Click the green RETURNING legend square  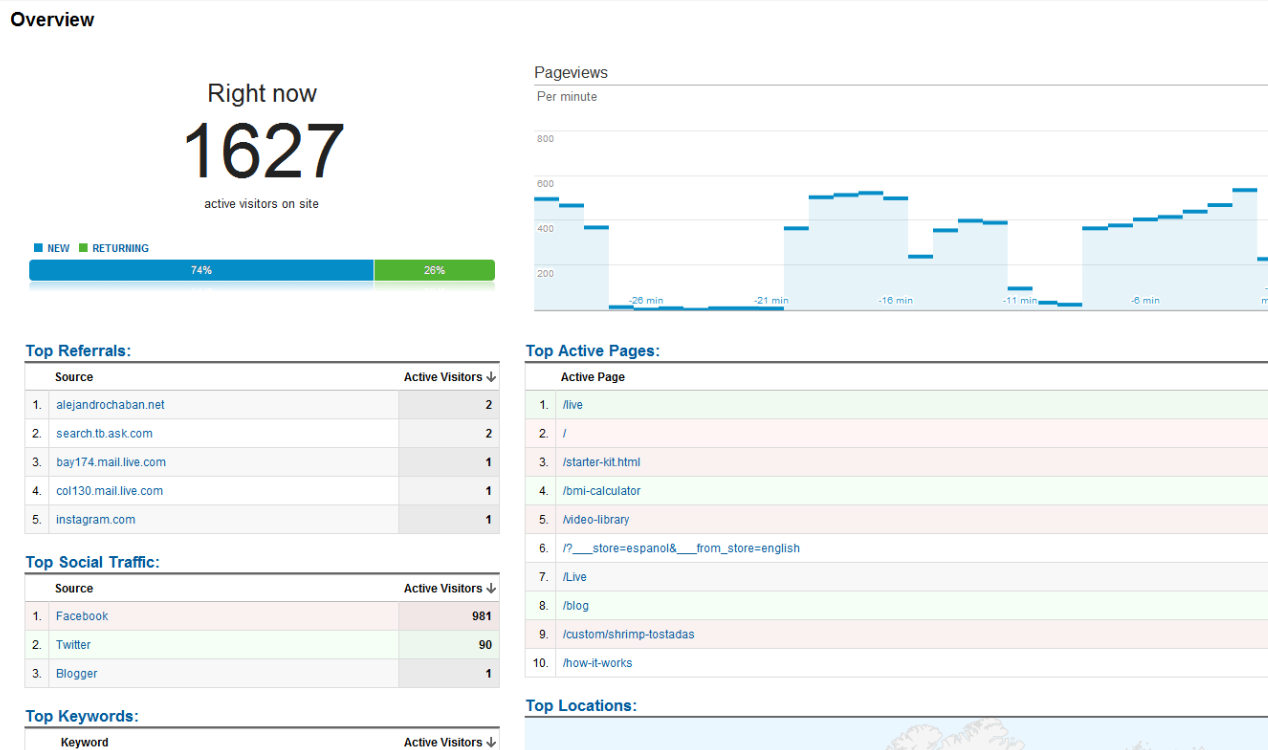(x=84, y=248)
